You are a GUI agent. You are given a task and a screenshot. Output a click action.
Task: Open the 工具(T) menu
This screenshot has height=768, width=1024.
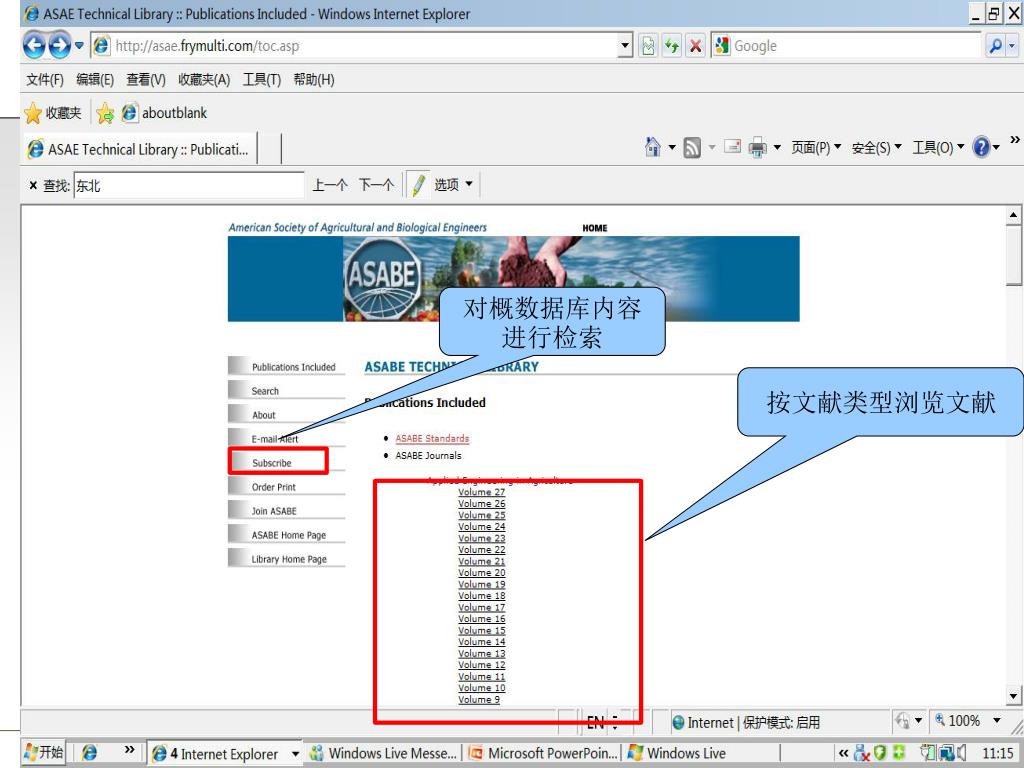coord(262,80)
